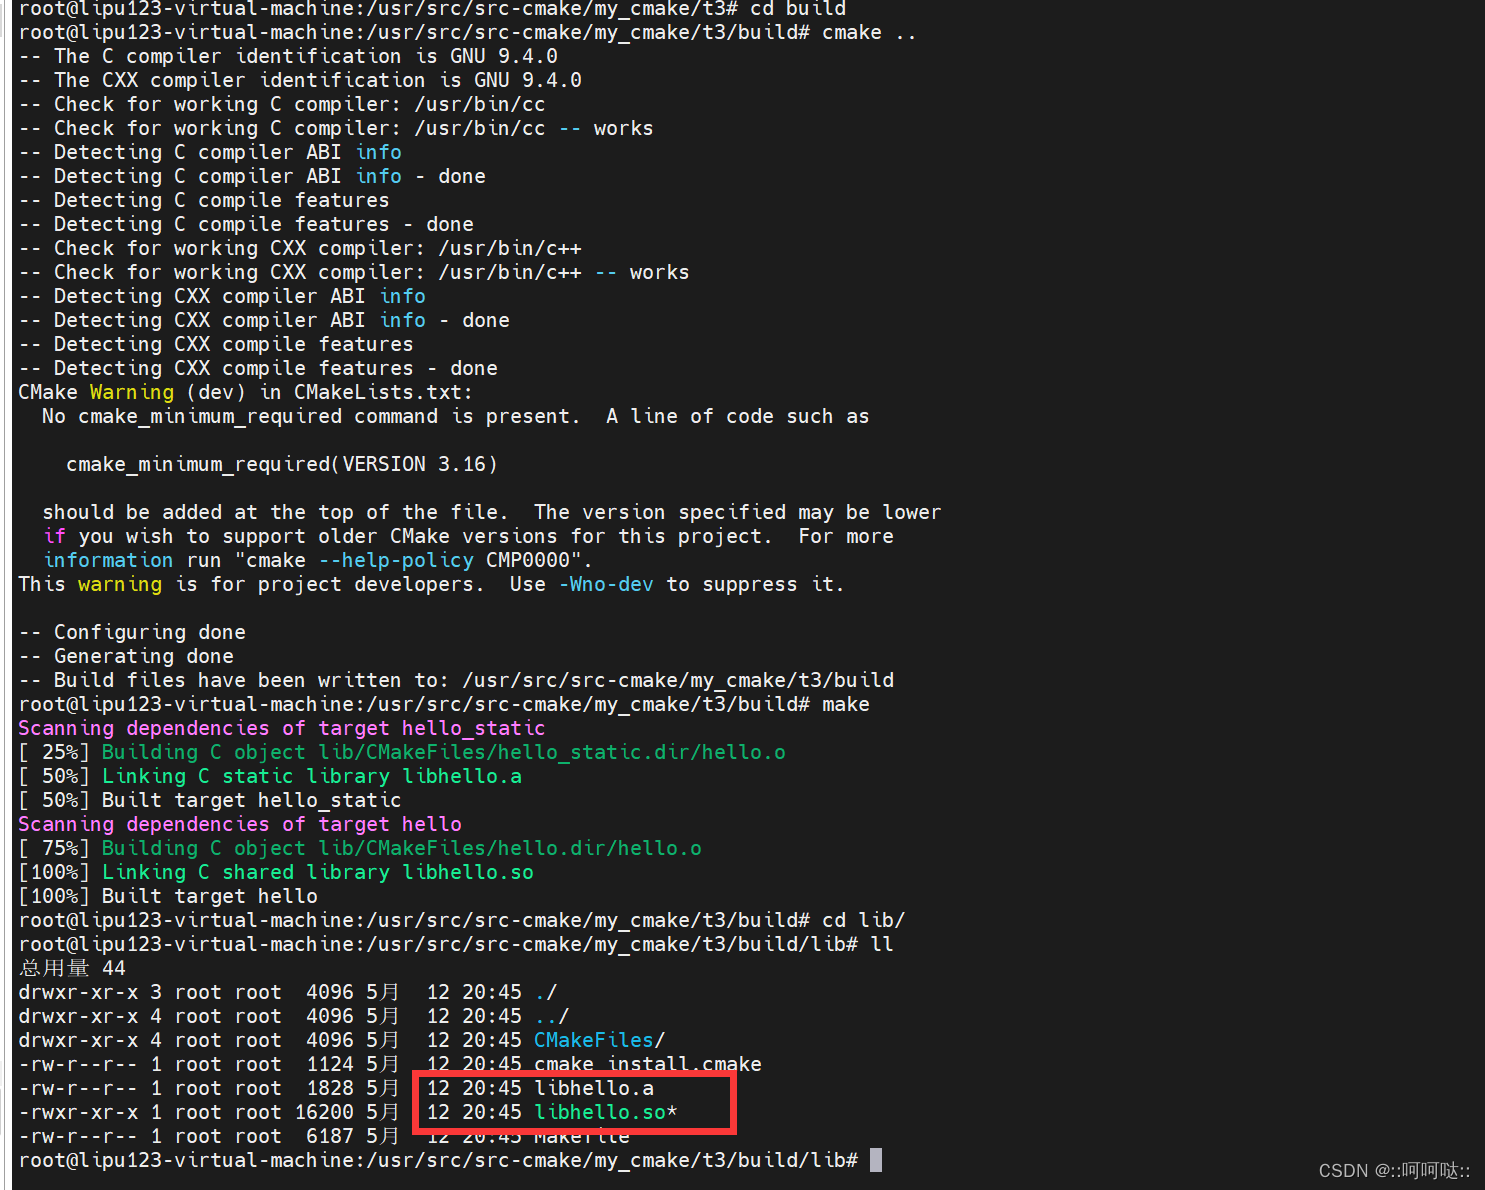Click the 'cmake ..' command text

tap(870, 32)
